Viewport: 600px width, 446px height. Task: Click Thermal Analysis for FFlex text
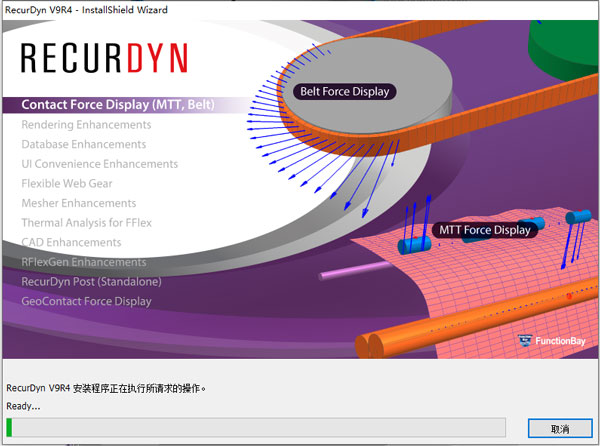[x=86, y=223]
